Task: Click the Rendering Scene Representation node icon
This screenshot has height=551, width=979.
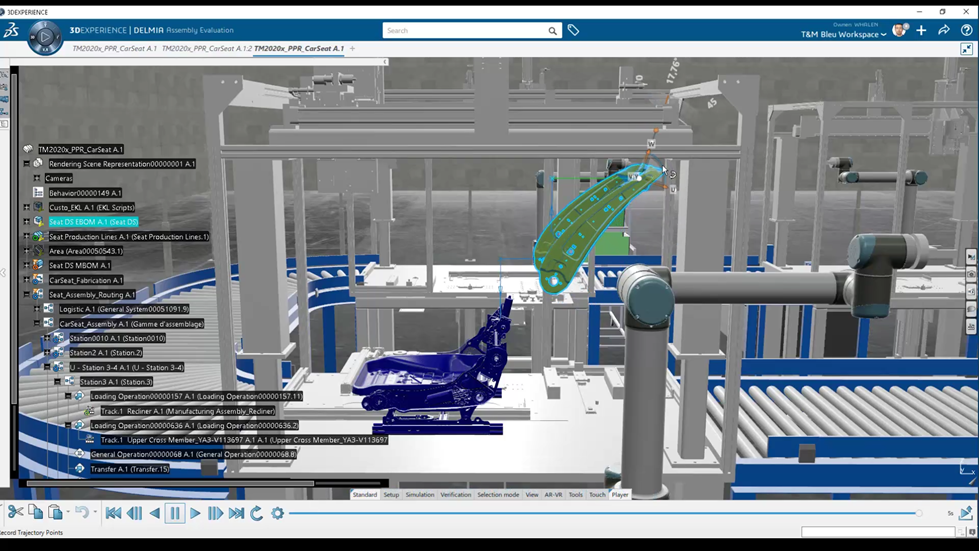Action: [38, 163]
